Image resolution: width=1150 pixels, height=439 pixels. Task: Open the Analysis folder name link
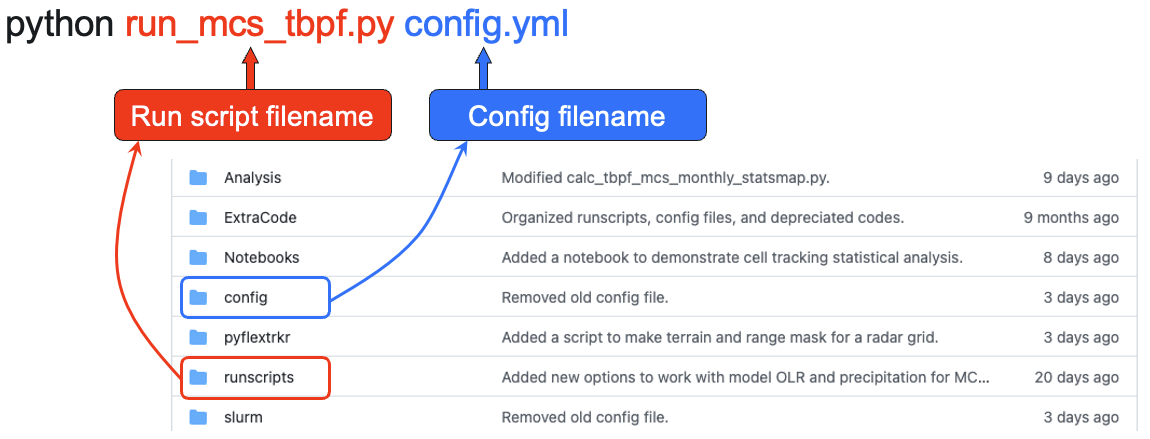tap(252, 178)
